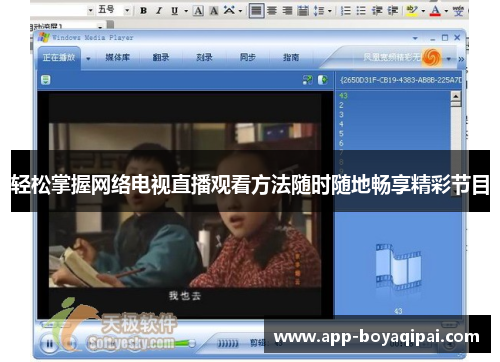
Task: Select playlist item 2
Action: [341, 105]
